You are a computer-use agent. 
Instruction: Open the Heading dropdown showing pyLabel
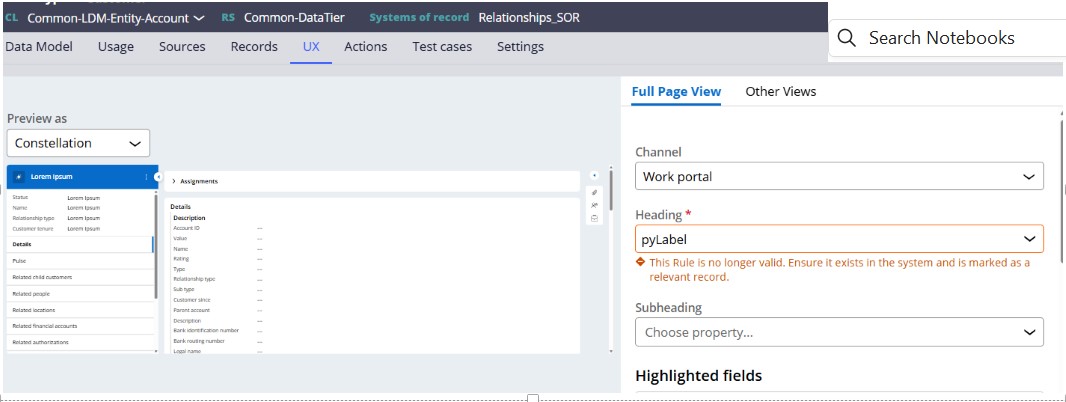[x=839, y=239]
